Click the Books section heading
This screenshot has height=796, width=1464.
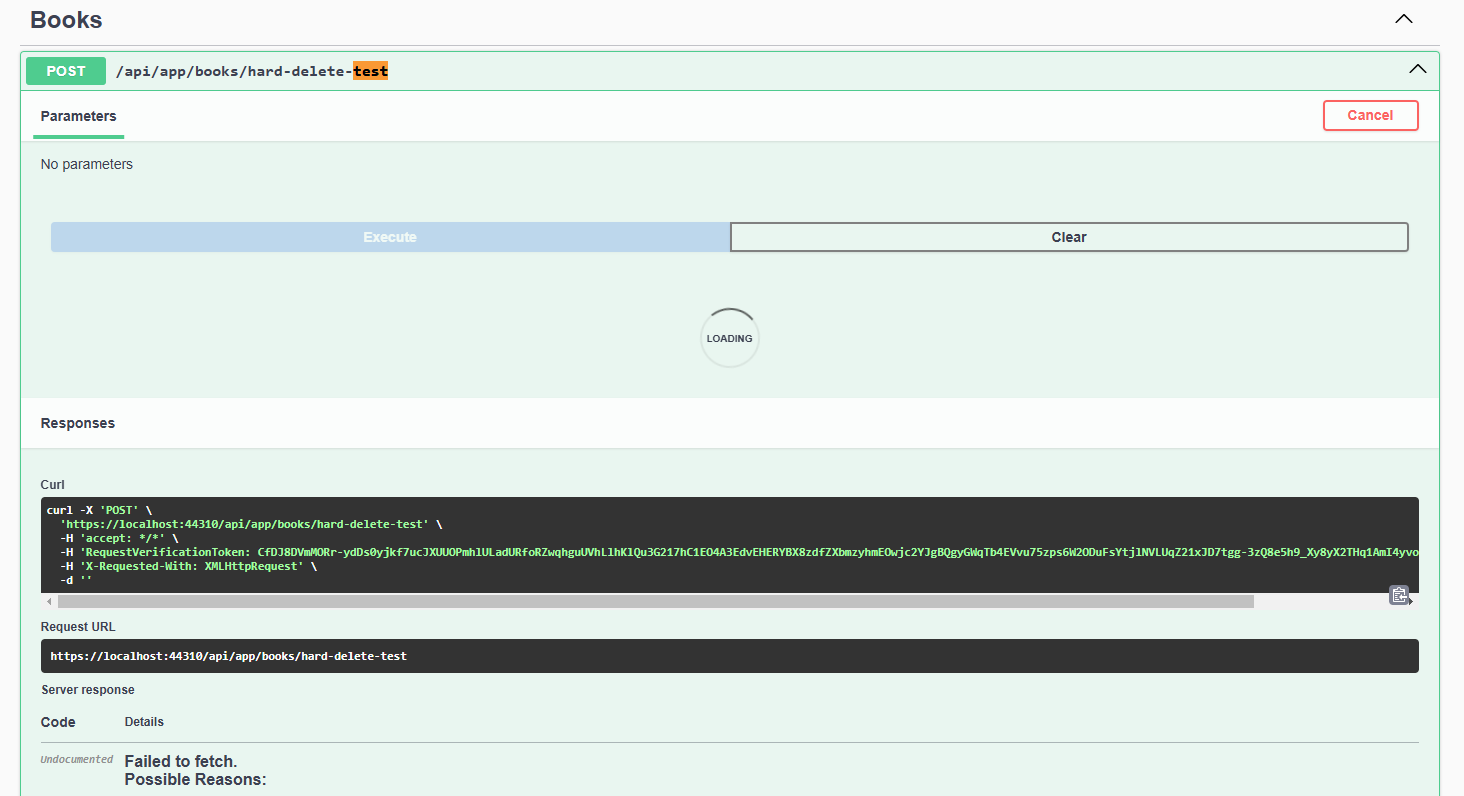(66, 20)
